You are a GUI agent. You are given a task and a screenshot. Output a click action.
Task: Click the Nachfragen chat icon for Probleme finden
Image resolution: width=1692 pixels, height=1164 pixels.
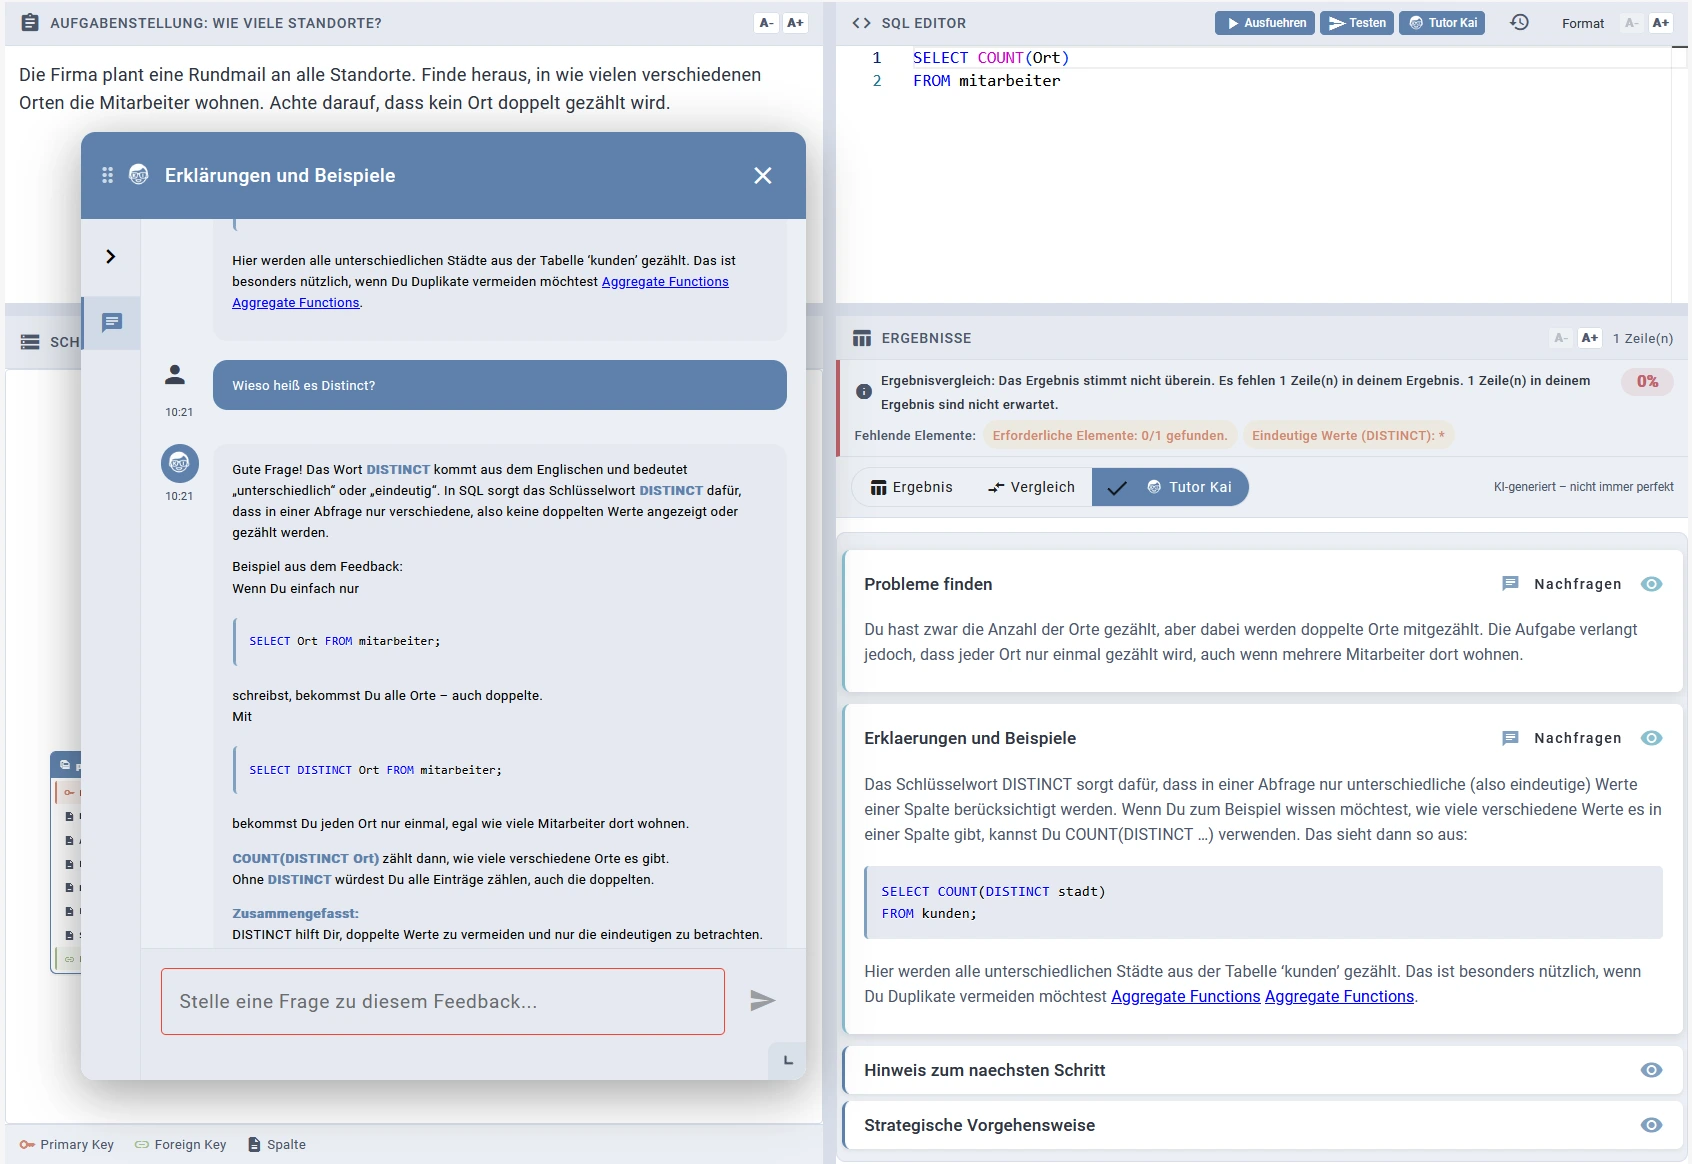(x=1509, y=584)
